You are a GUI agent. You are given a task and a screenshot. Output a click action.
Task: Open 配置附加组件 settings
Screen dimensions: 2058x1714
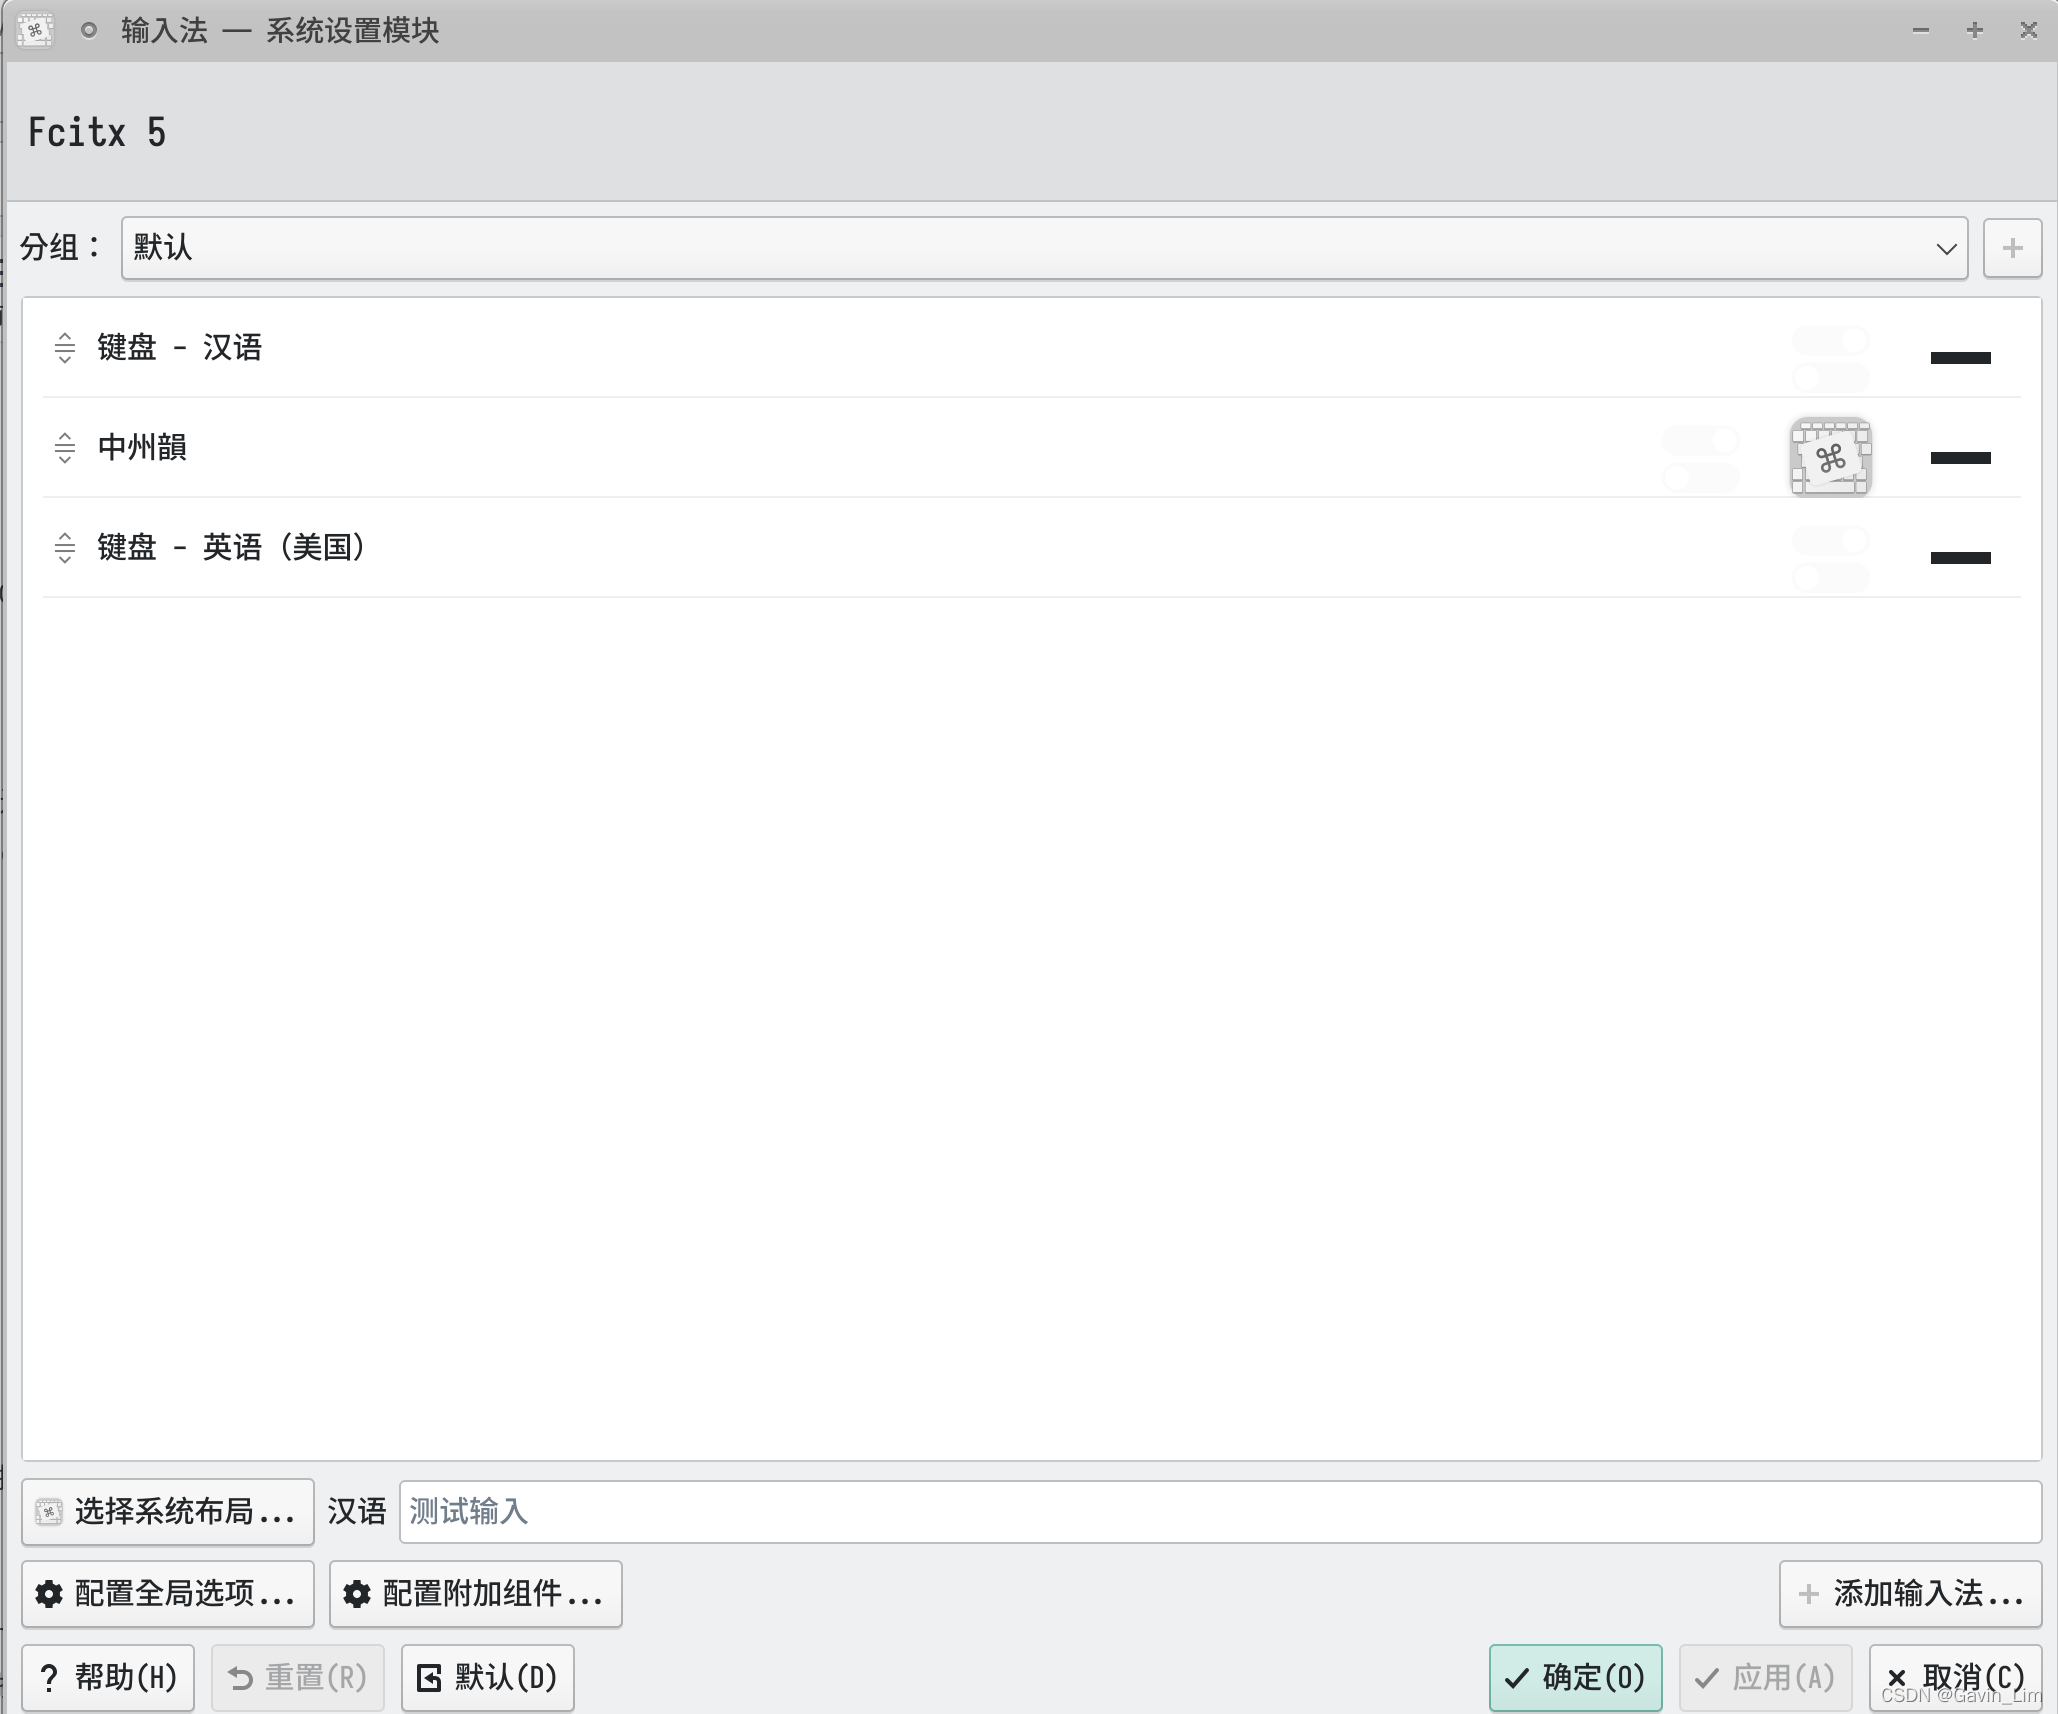[475, 1593]
